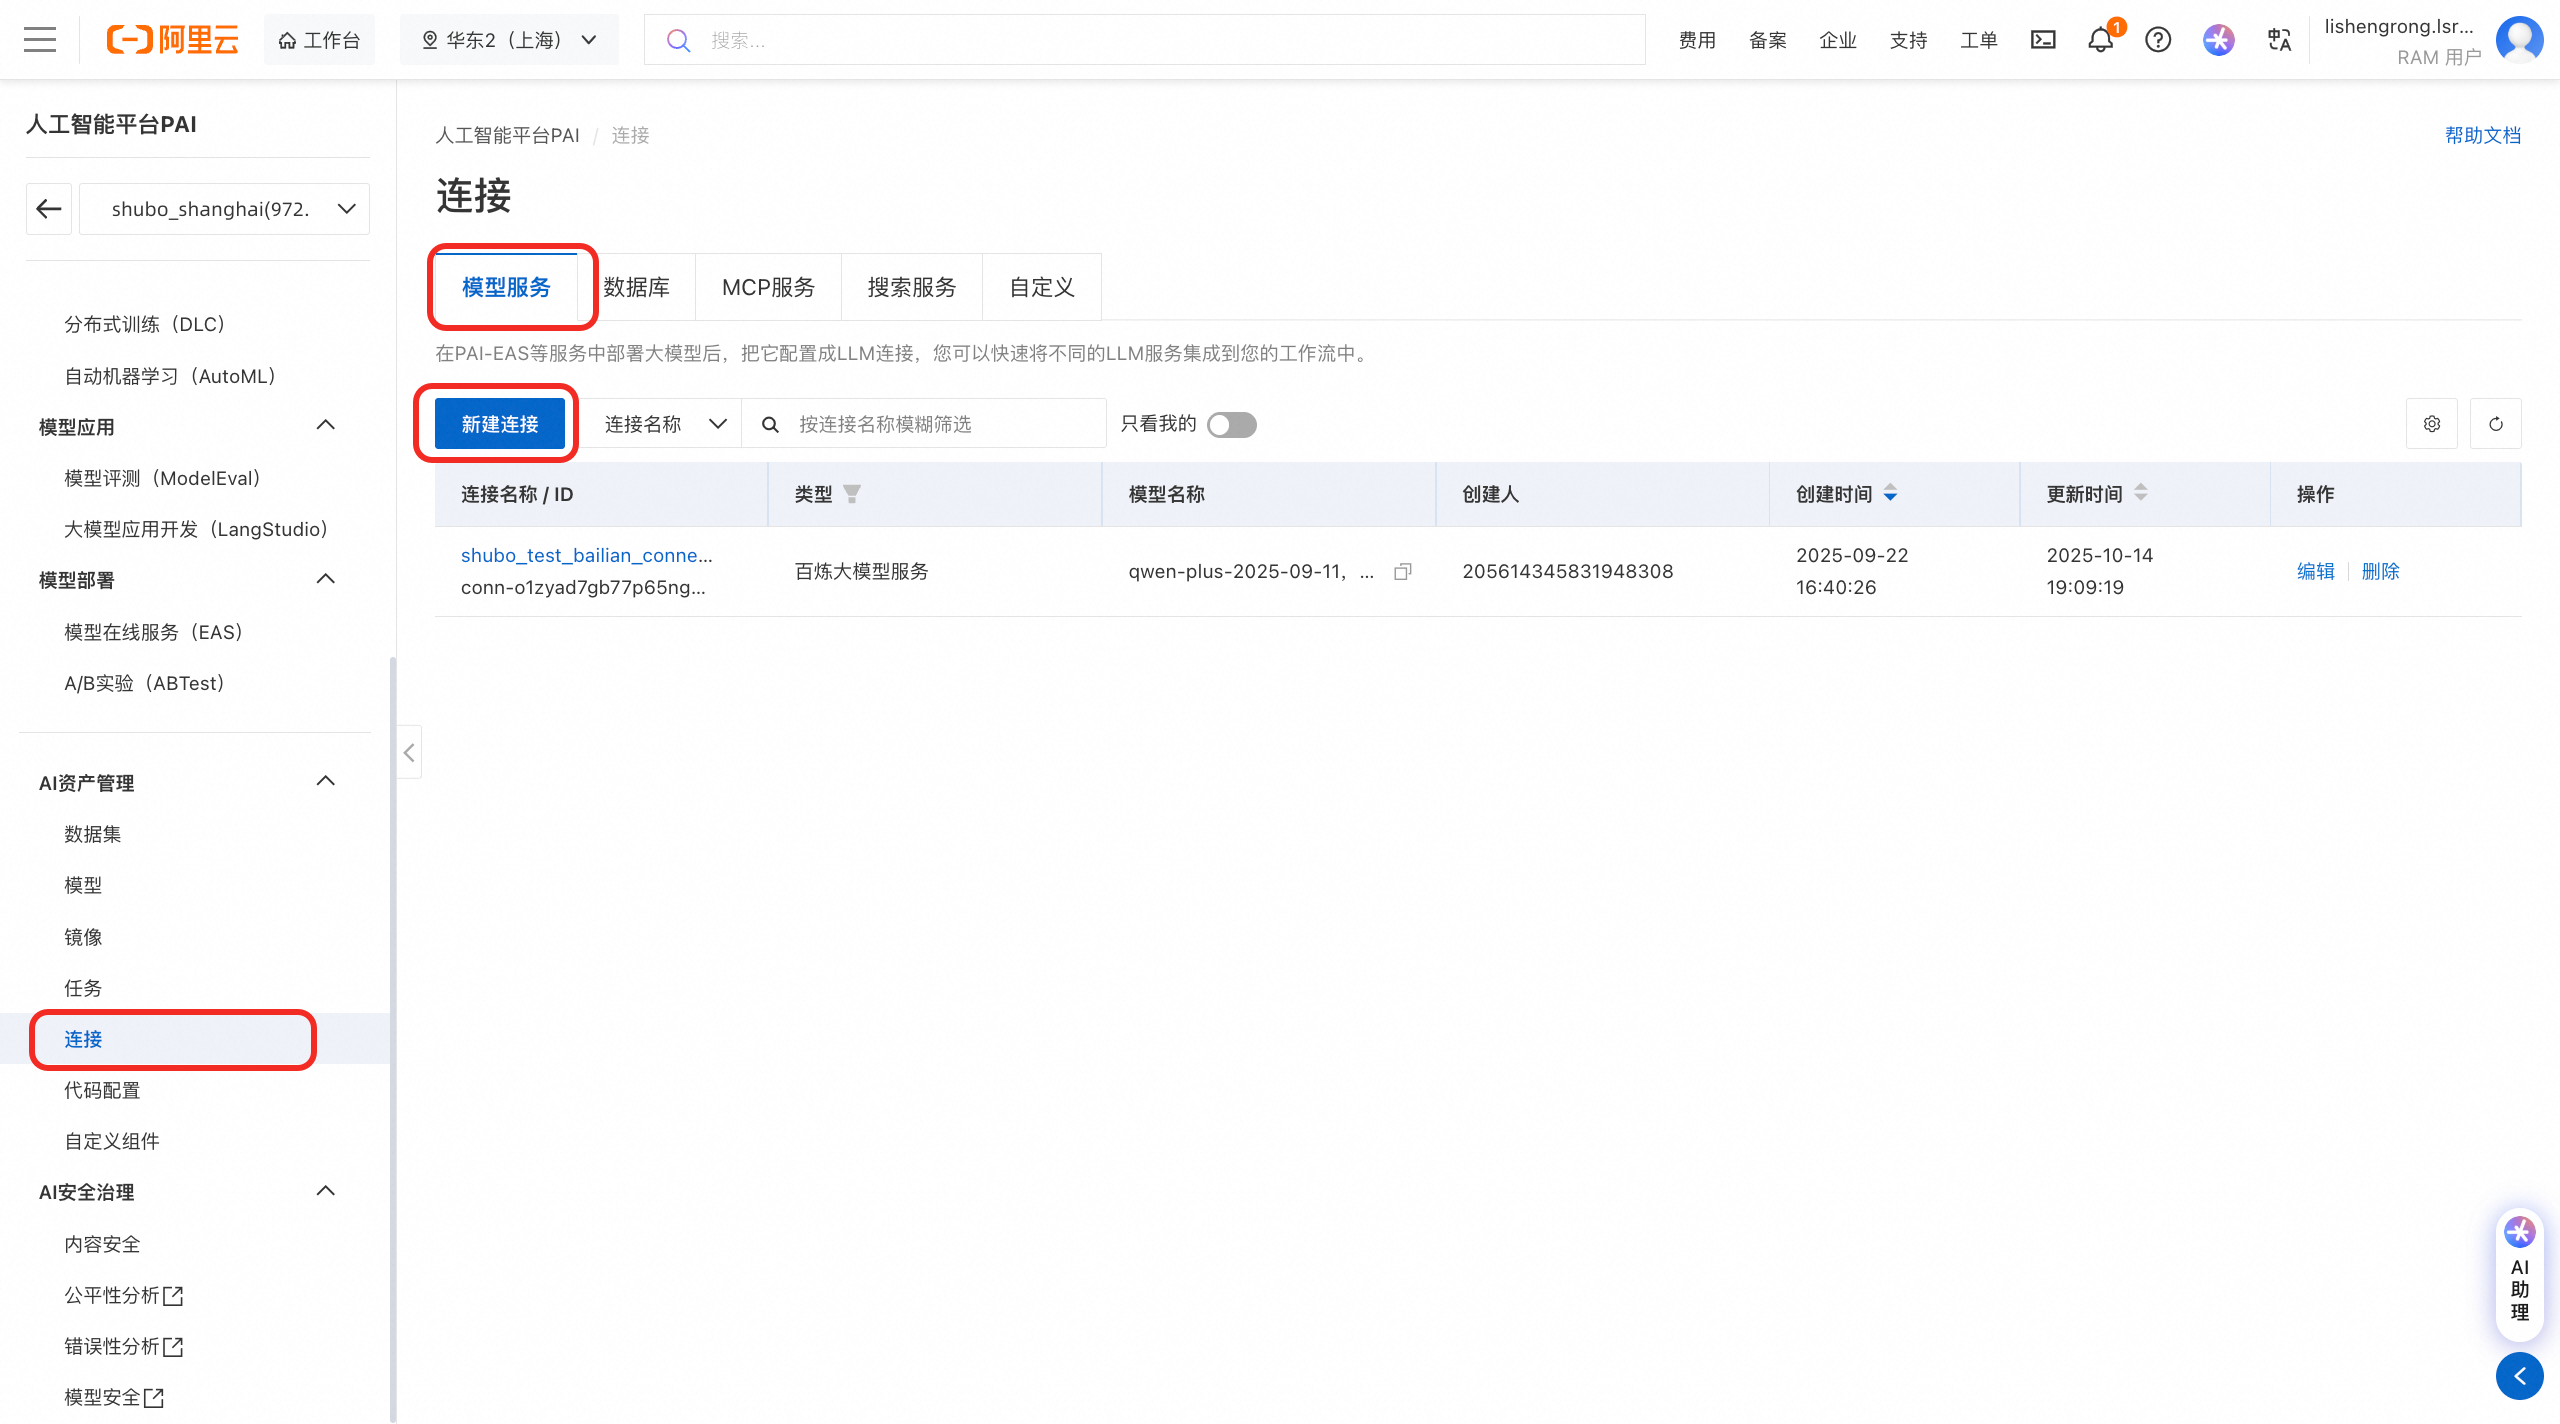The image size is (2560, 1424).
Task: Click the table settings gear icon
Action: coord(2432,424)
